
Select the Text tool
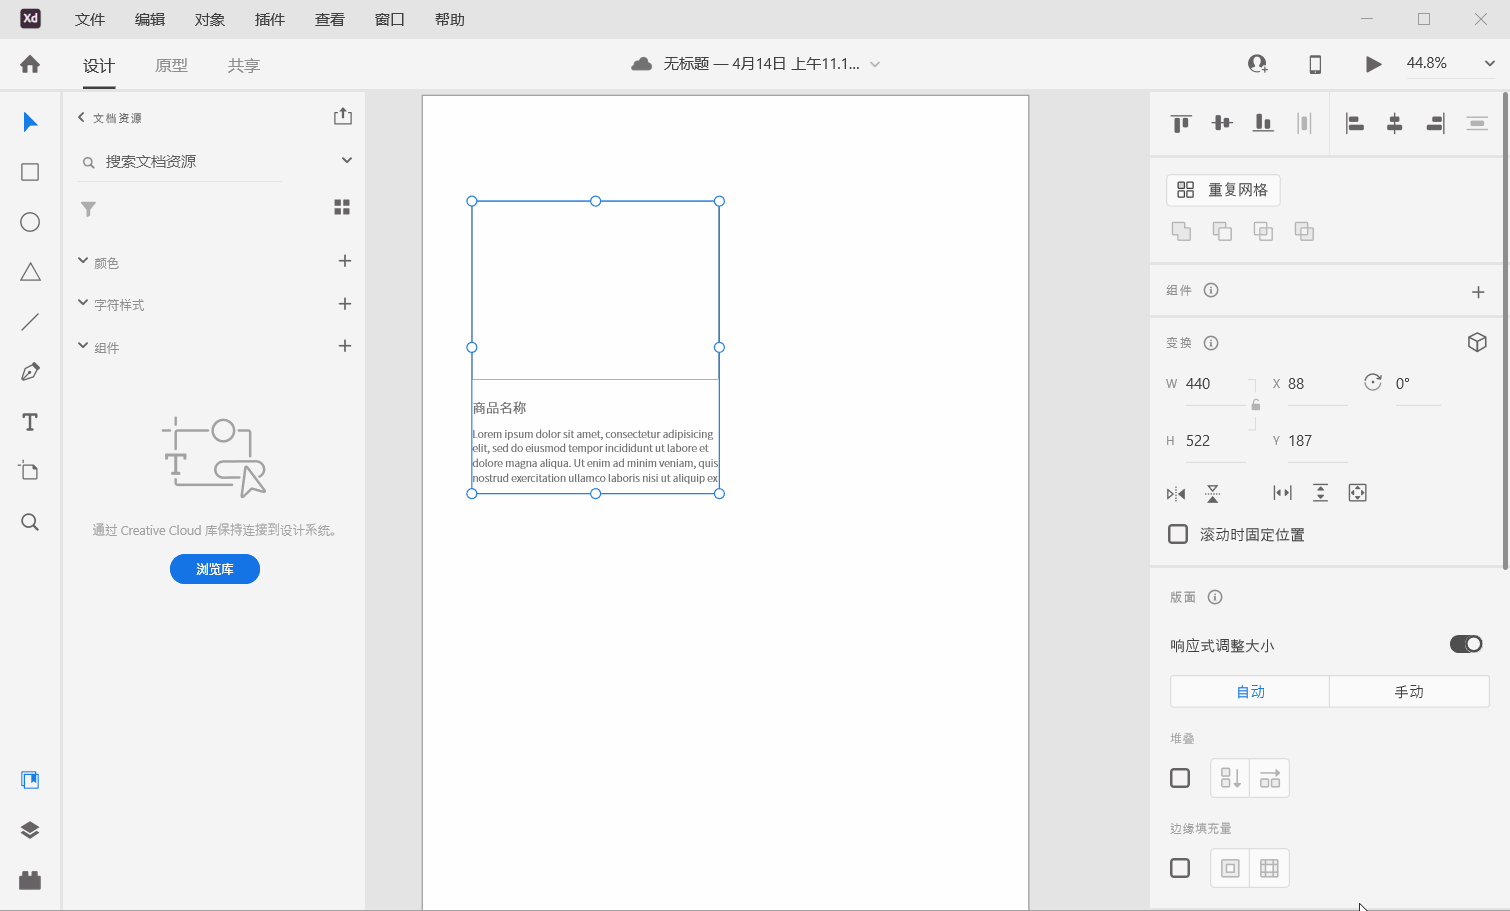tap(29, 421)
